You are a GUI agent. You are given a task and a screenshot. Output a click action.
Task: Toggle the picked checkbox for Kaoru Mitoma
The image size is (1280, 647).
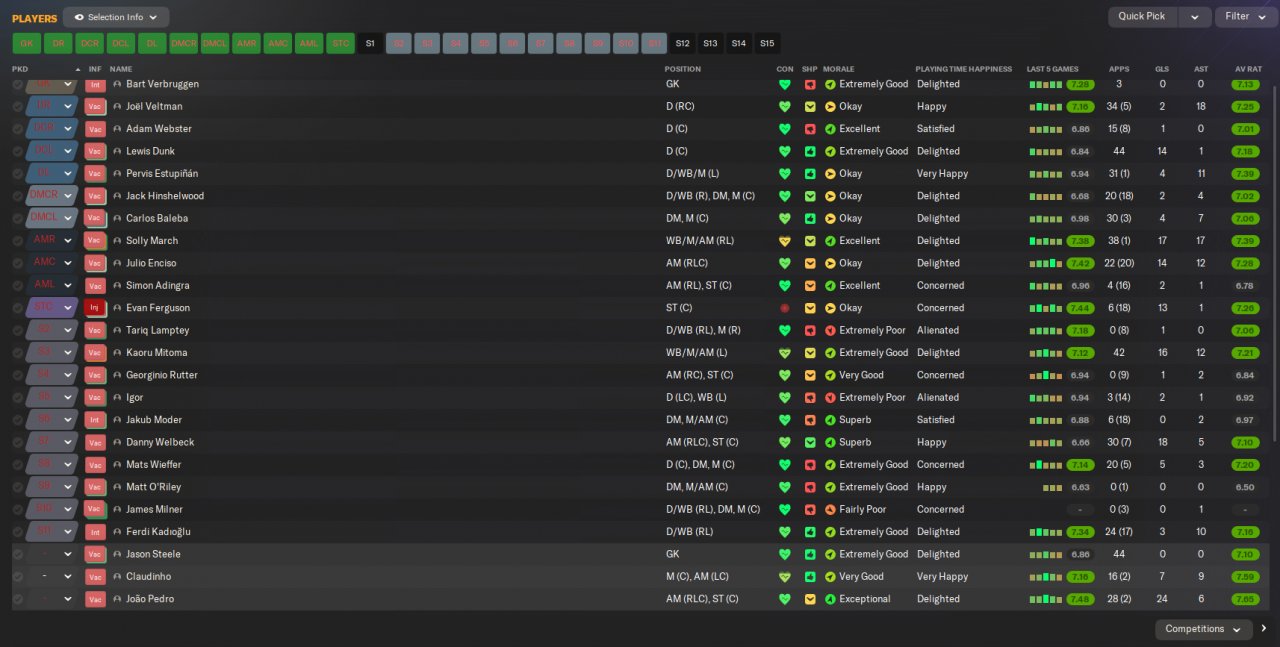18,353
